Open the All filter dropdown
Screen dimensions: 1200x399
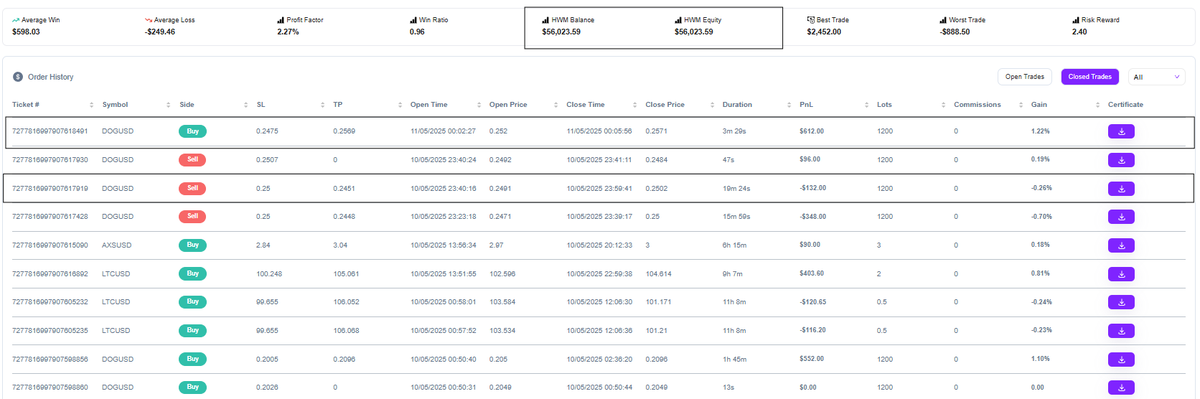[1157, 76]
